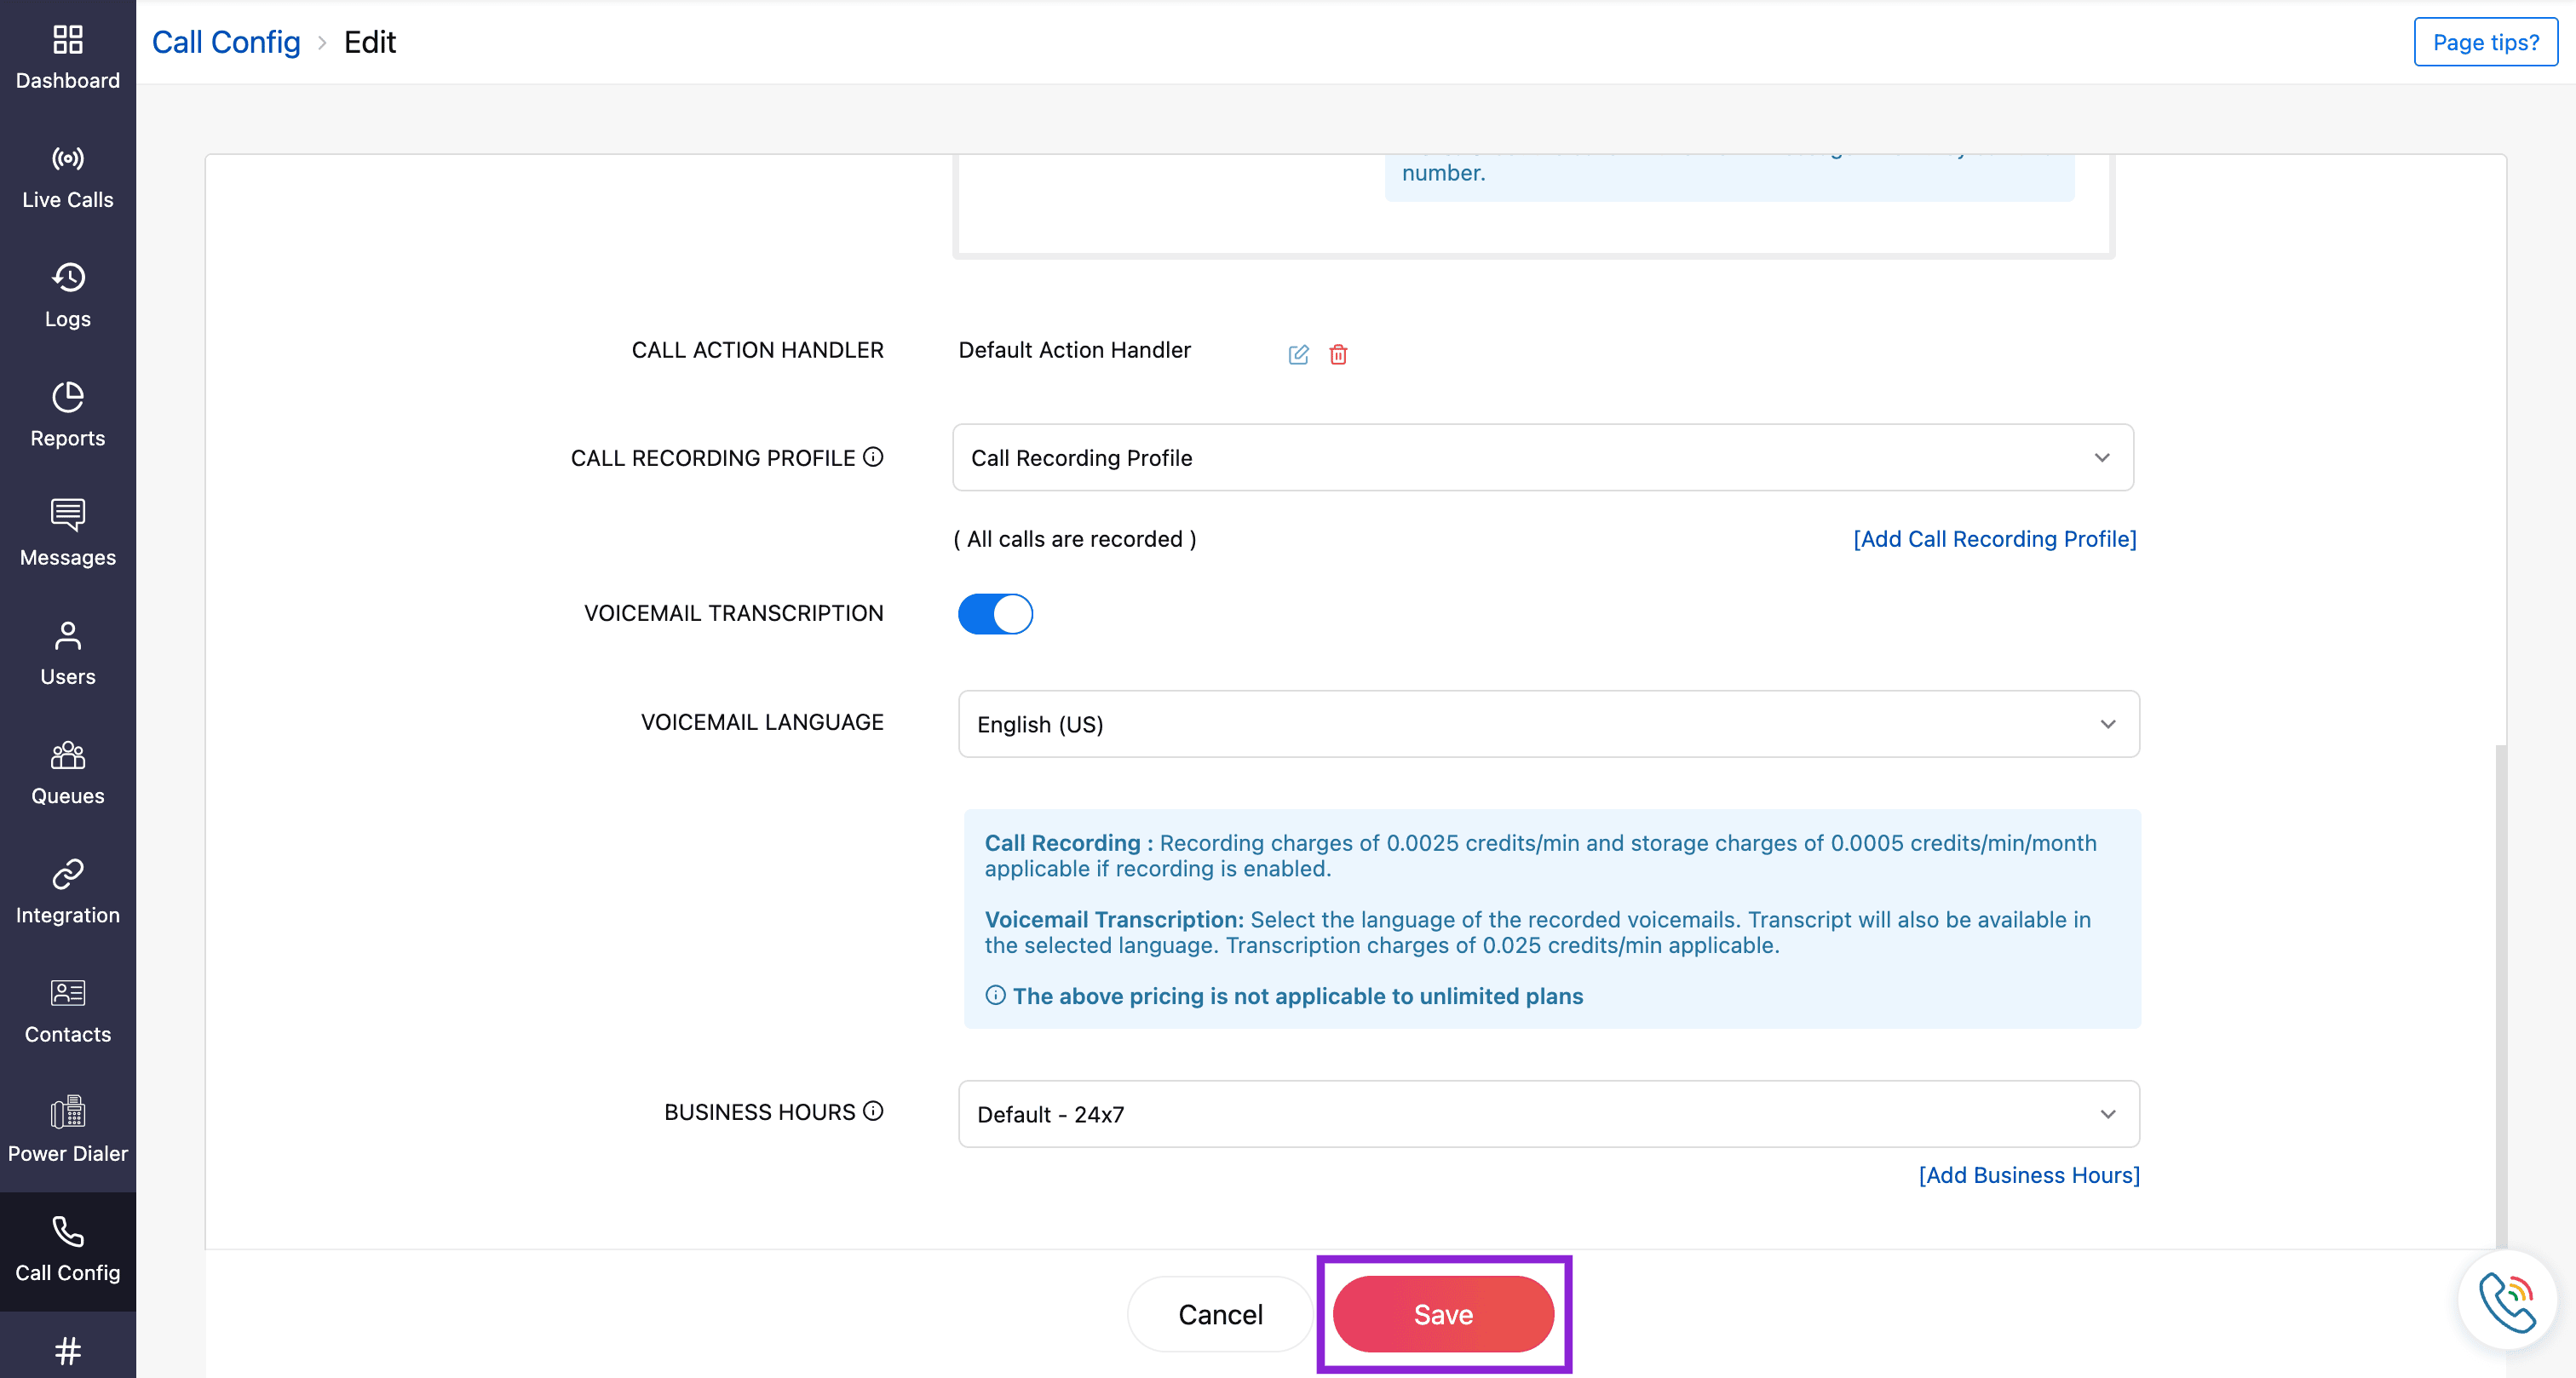Click the edit icon for Default Action Handler
The height and width of the screenshot is (1378, 2576).
tap(1298, 354)
